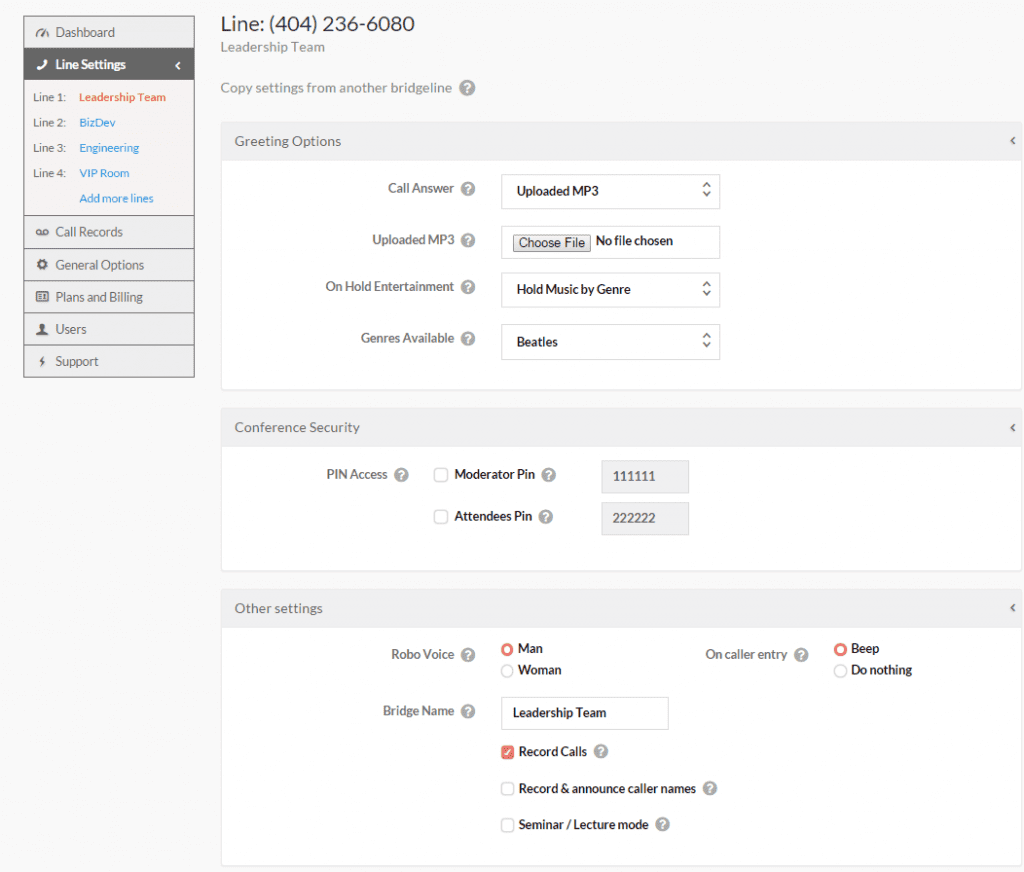This screenshot has width=1024, height=872.
Task: Open the Genres Available dropdown
Action: coord(611,342)
